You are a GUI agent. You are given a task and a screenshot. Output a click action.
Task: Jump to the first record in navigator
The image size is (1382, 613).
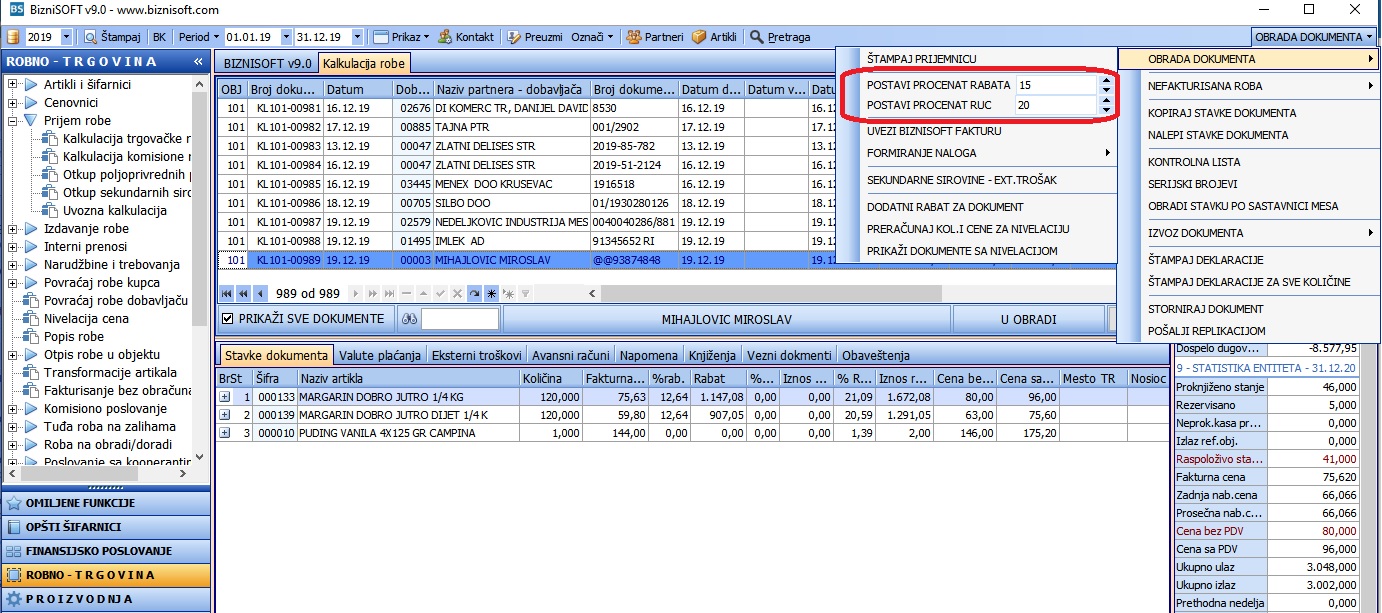click(226, 293)
